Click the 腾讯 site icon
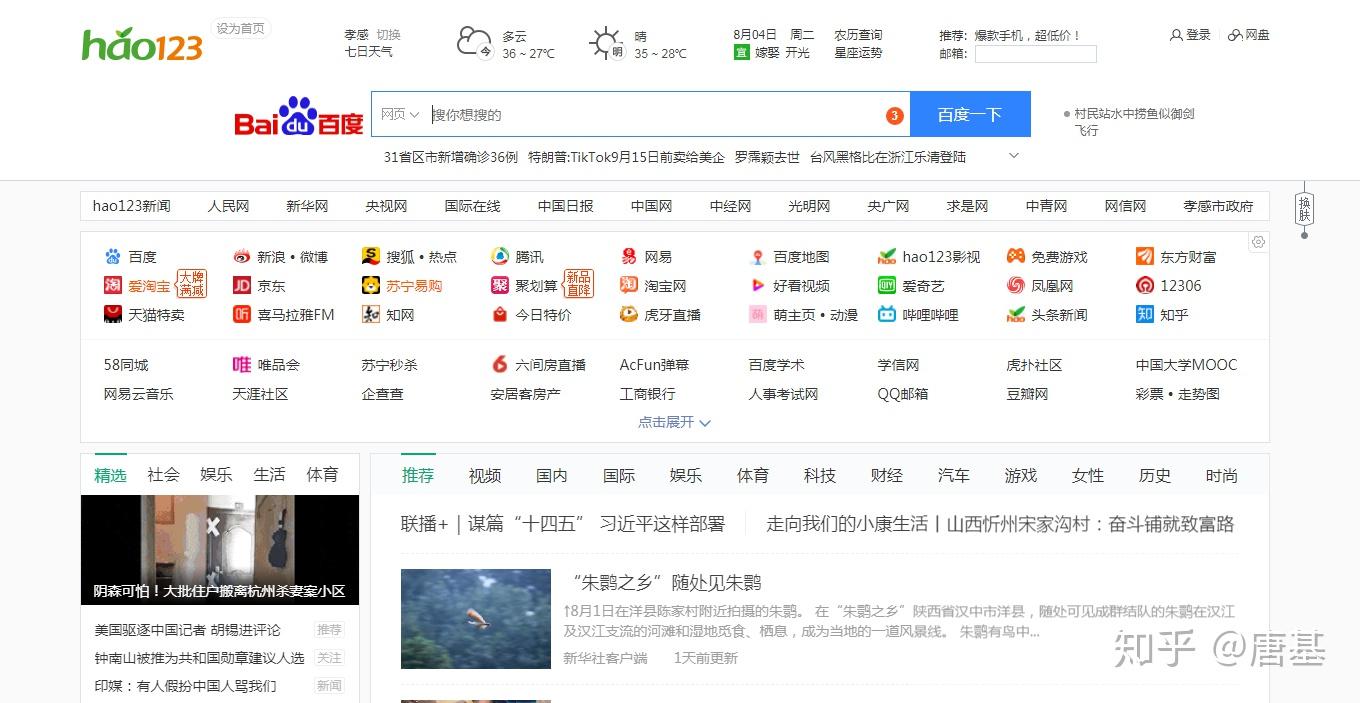Image resolution: width=1360 pixels, height=703 pixels. tap(500, 257)
